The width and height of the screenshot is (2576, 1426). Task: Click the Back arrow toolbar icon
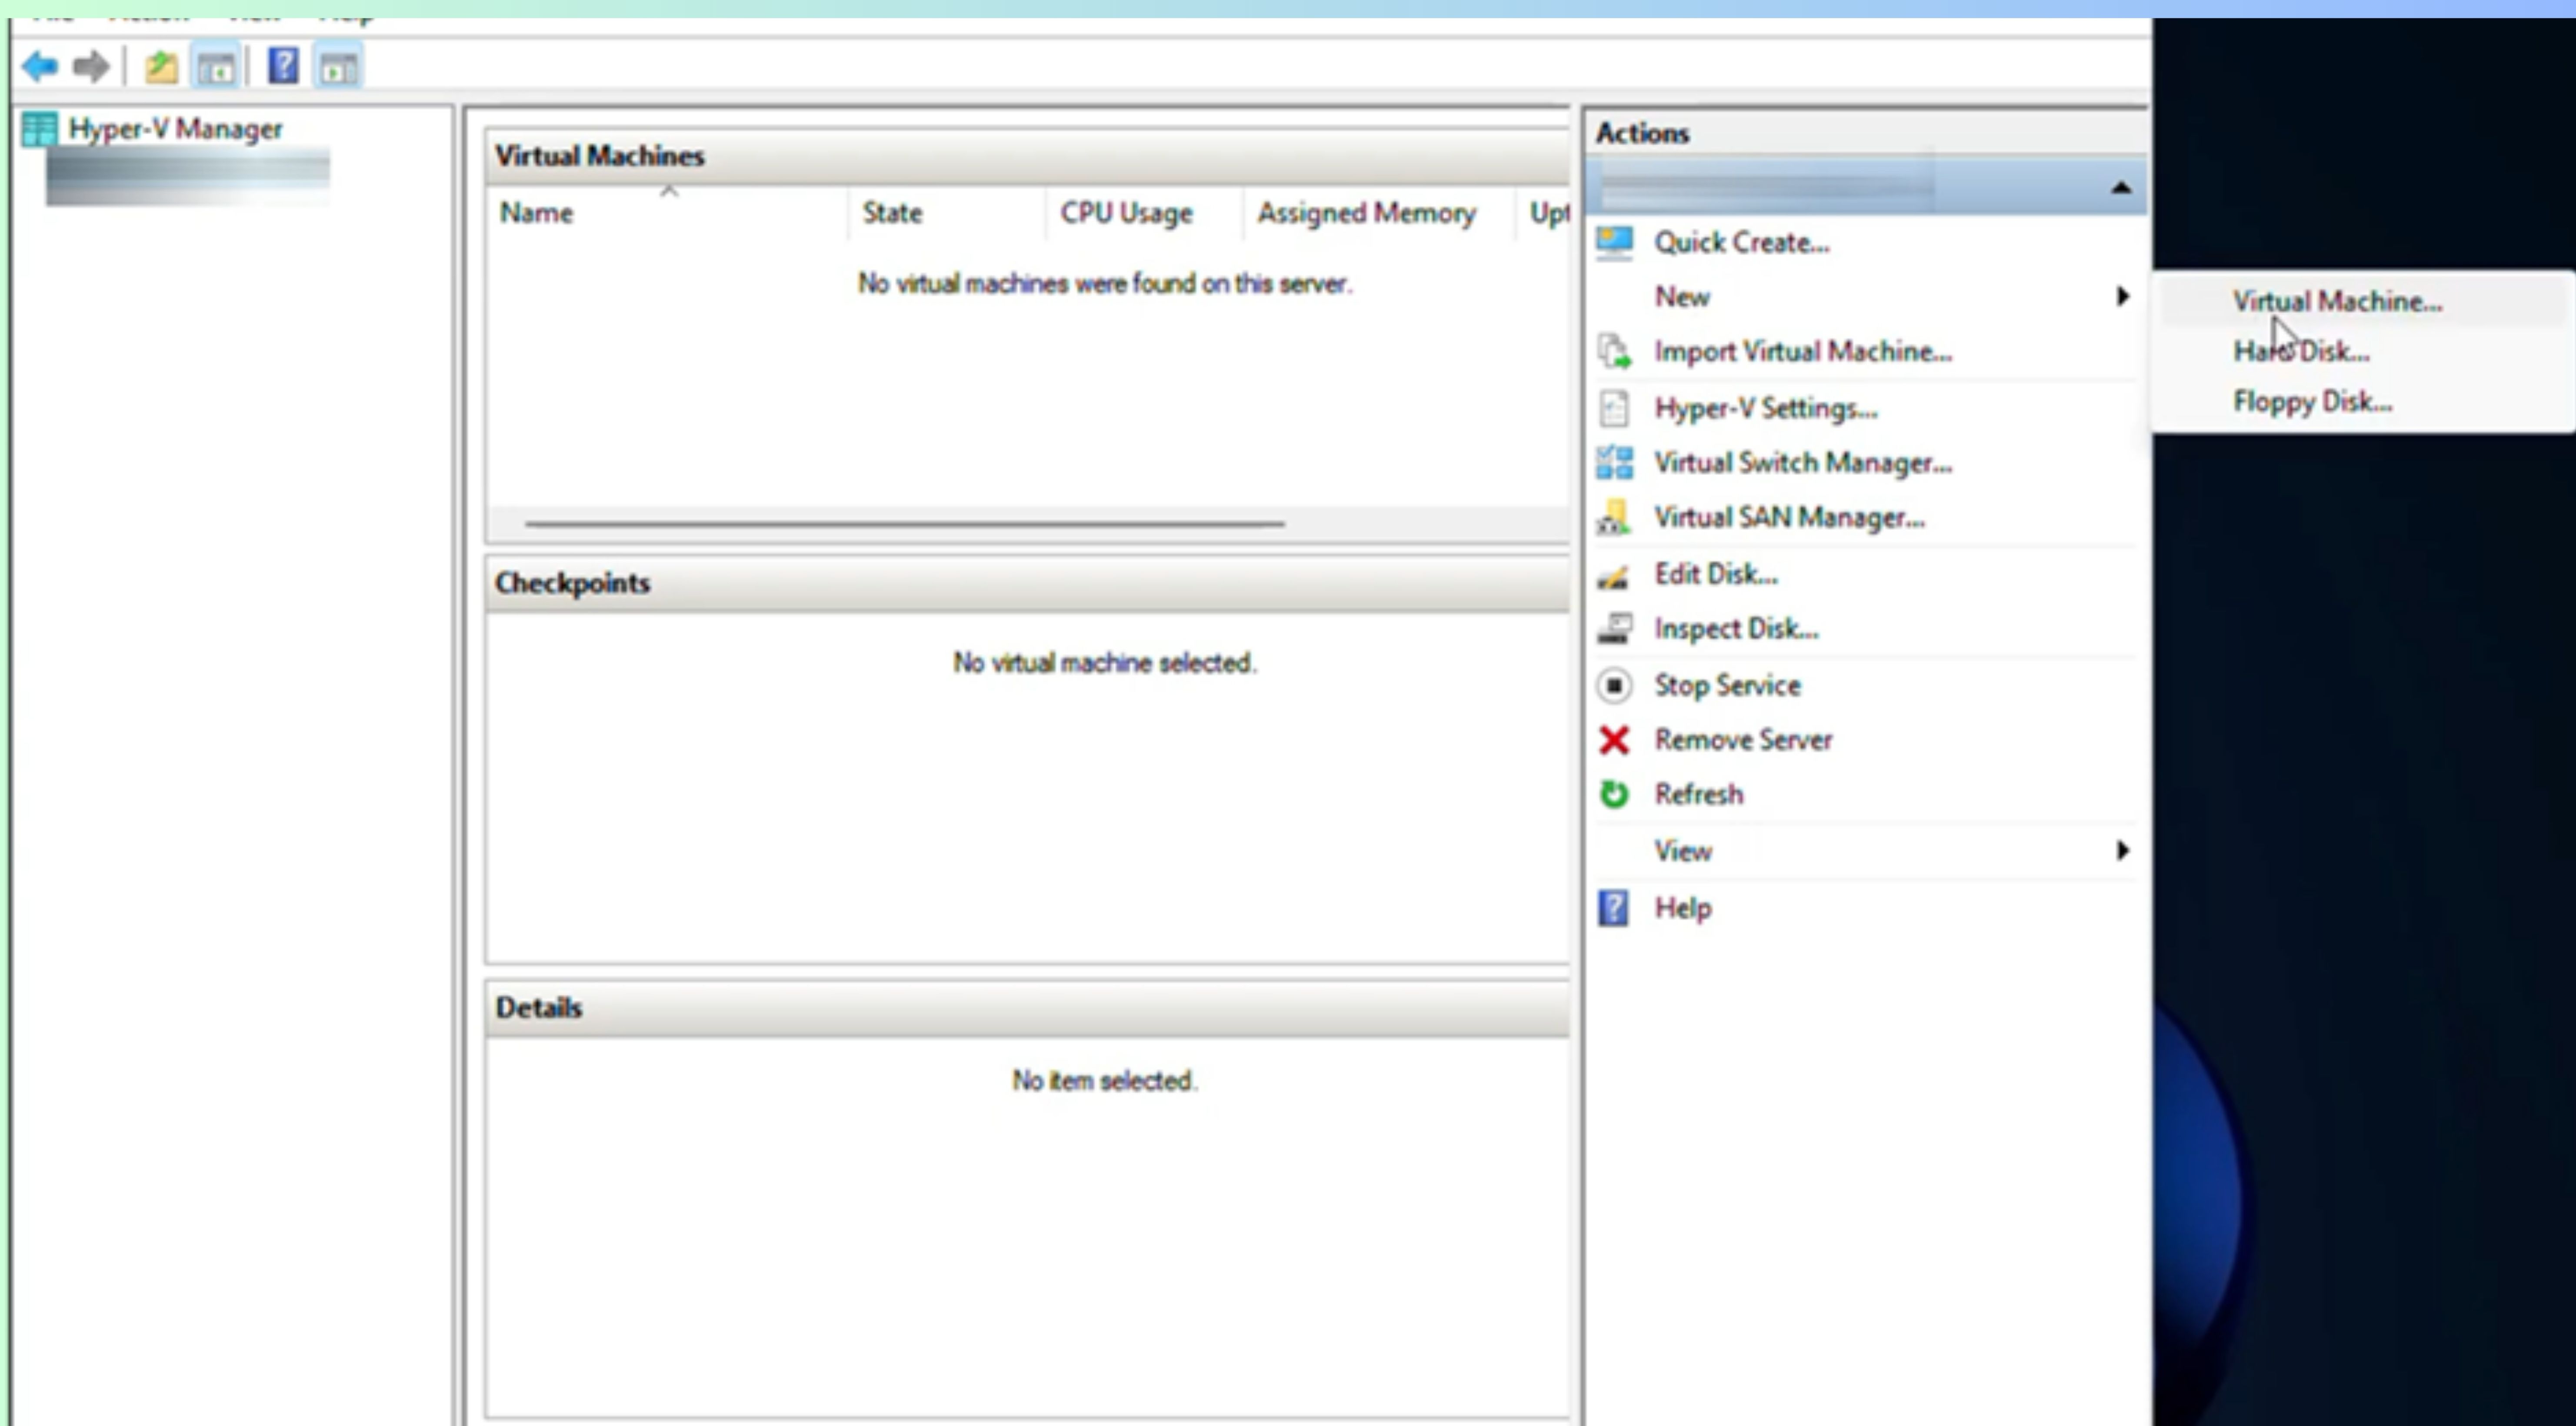coord(40,67)
